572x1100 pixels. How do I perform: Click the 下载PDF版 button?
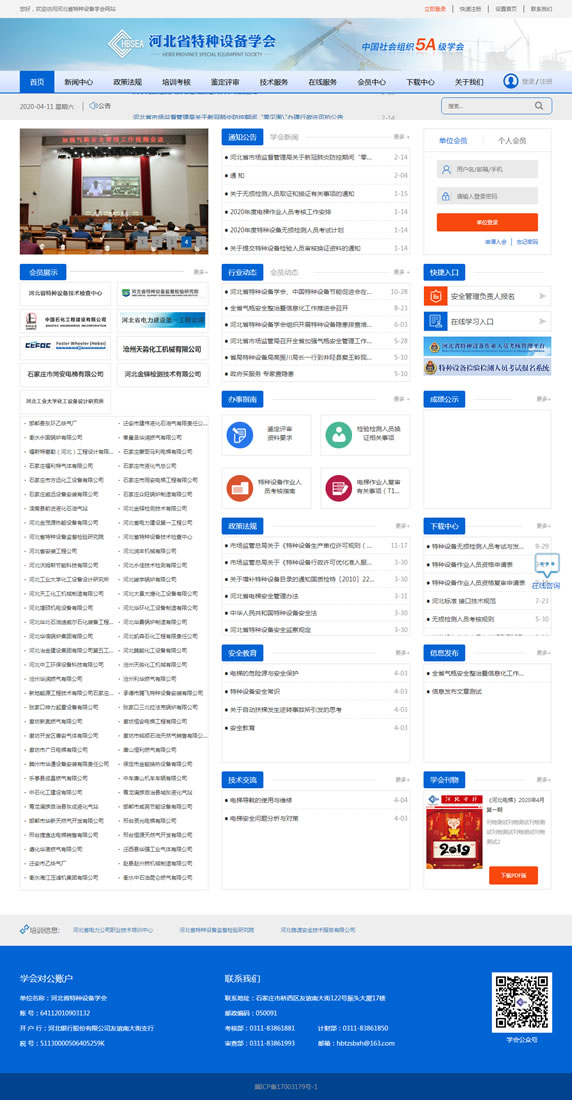pos(513,876)
